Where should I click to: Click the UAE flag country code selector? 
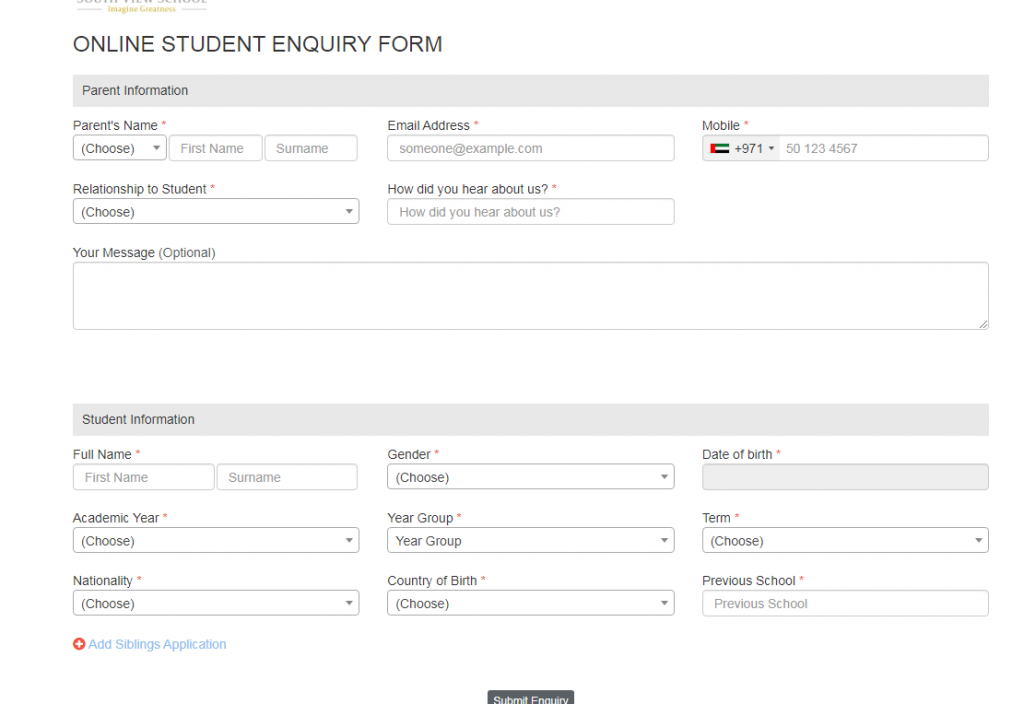coord(741,148)
